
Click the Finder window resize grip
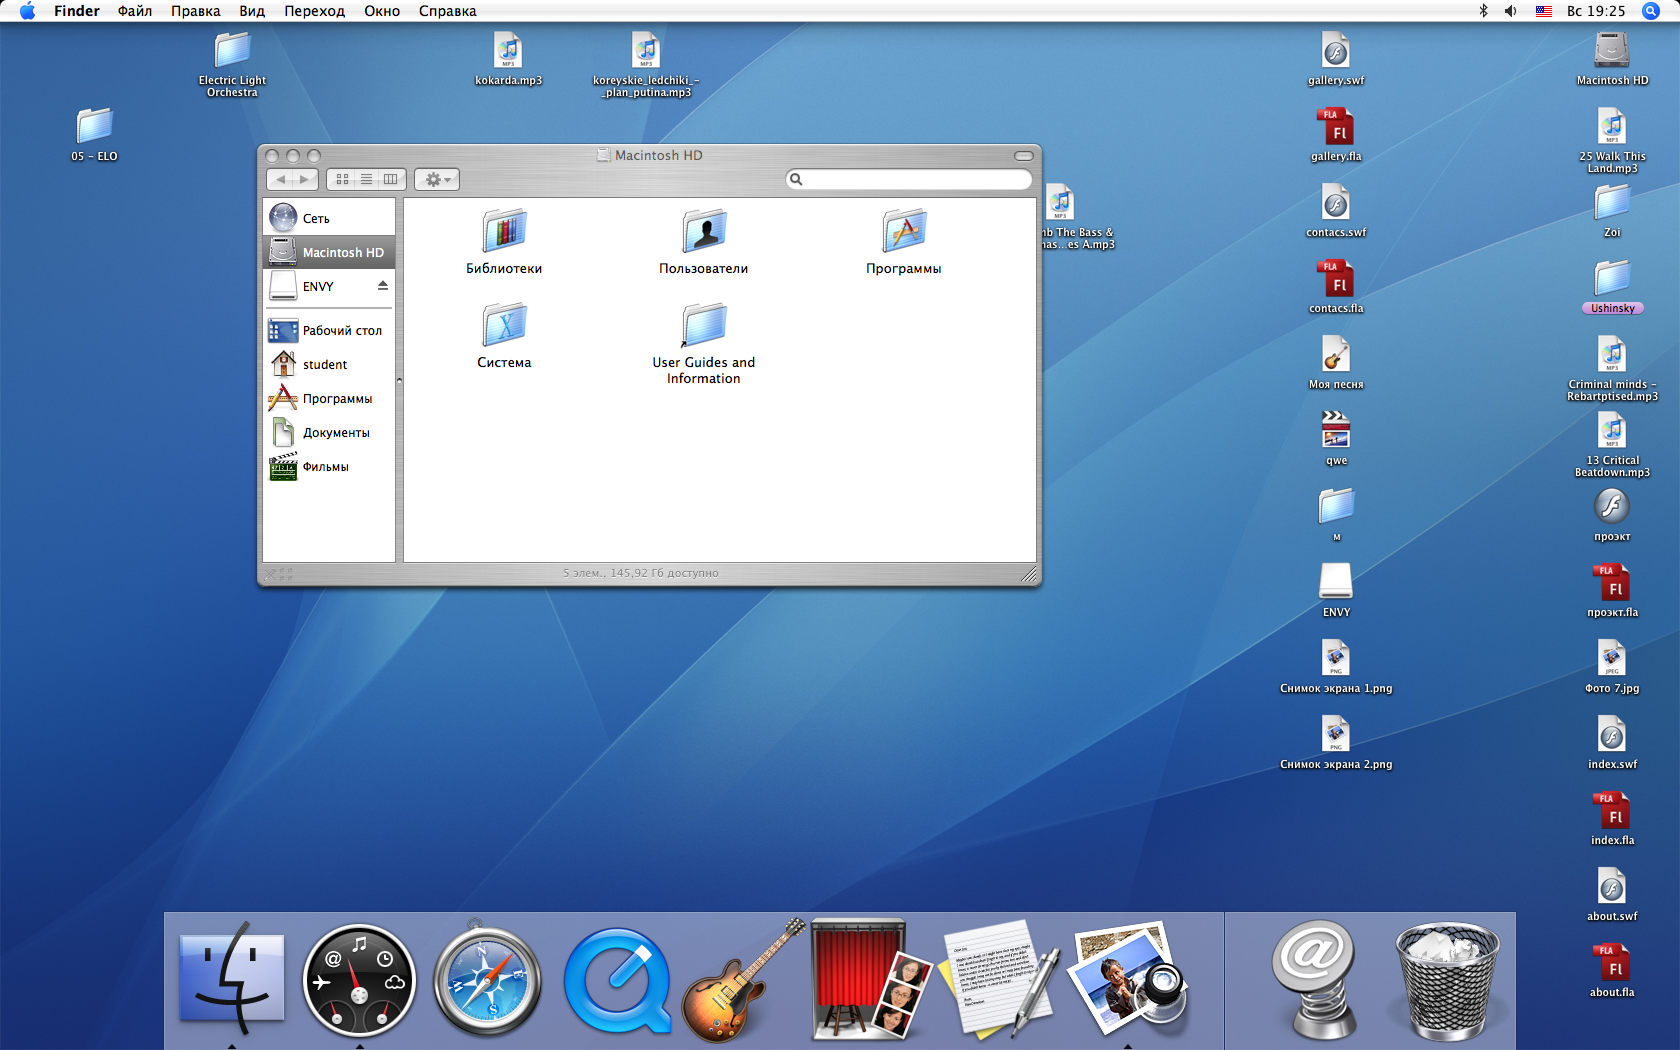1029,574
